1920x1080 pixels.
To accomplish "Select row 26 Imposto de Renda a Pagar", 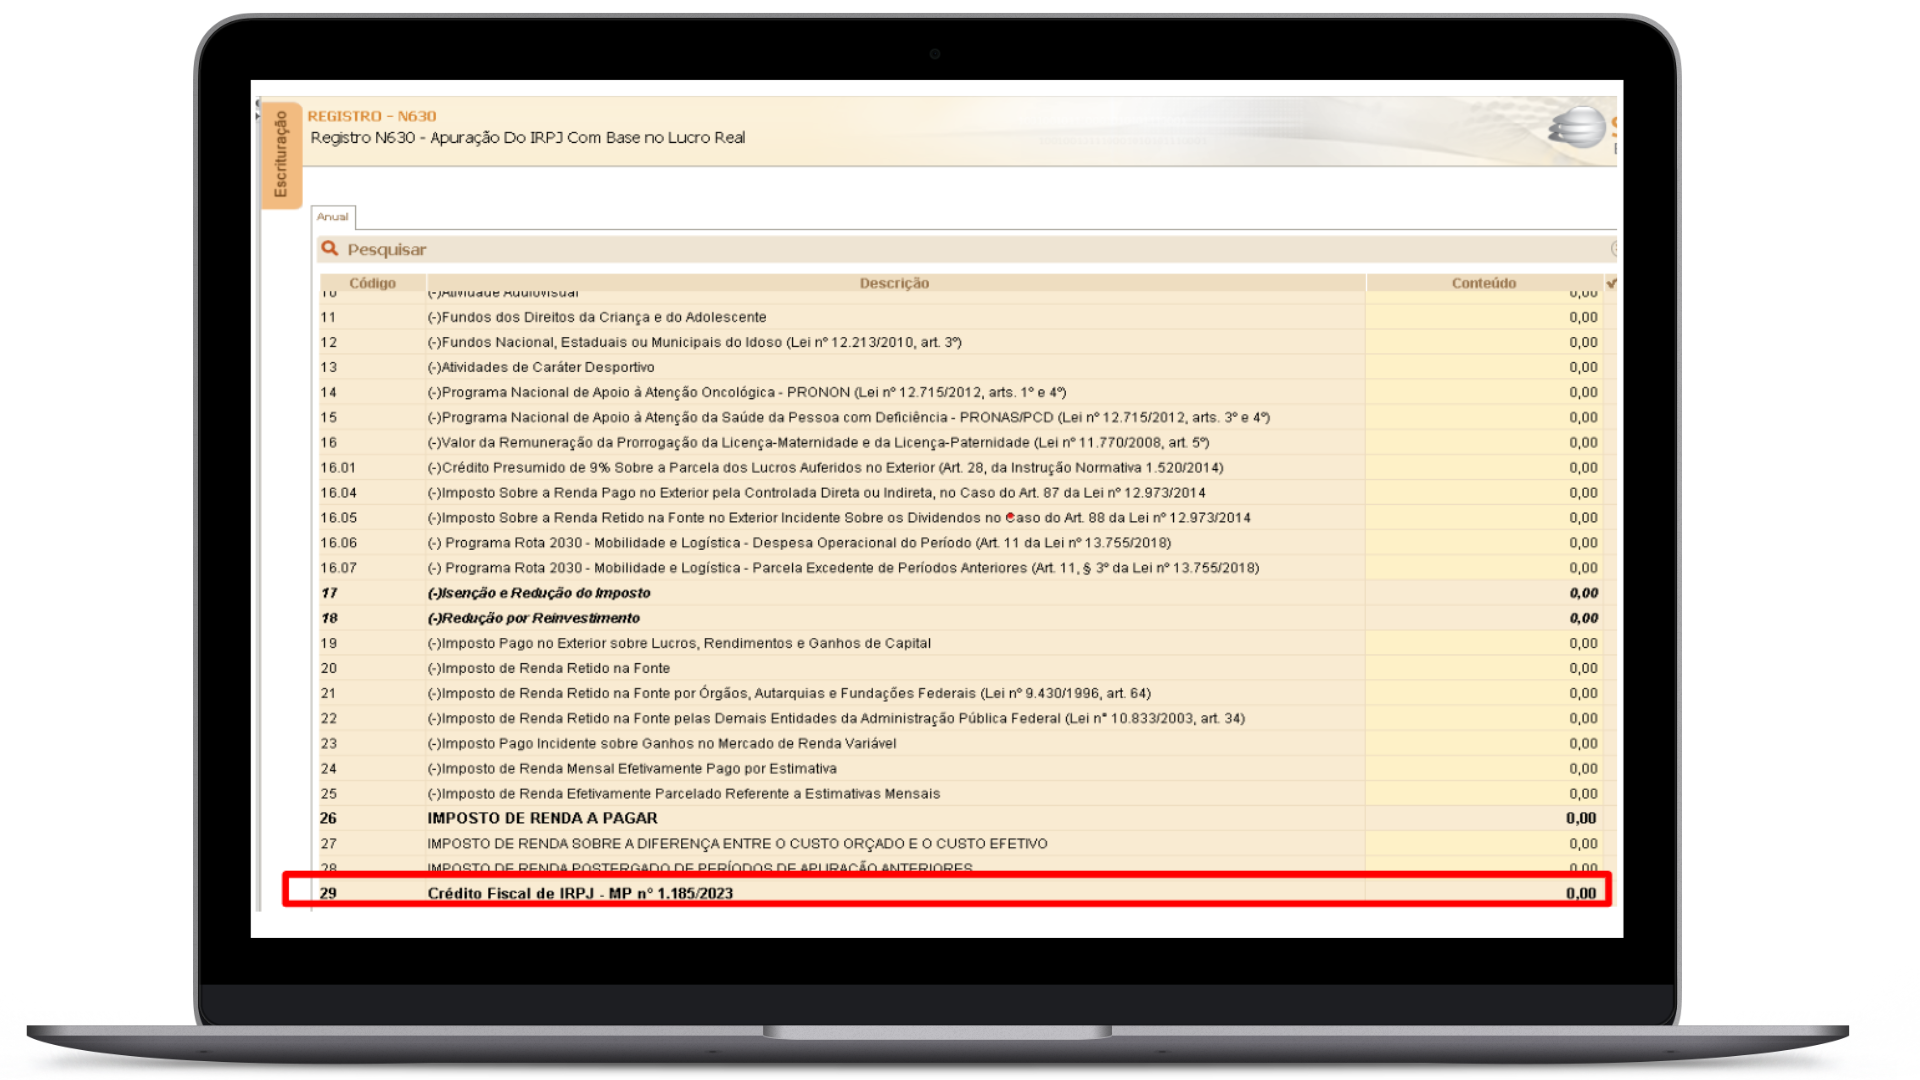I will click(542, 818).
